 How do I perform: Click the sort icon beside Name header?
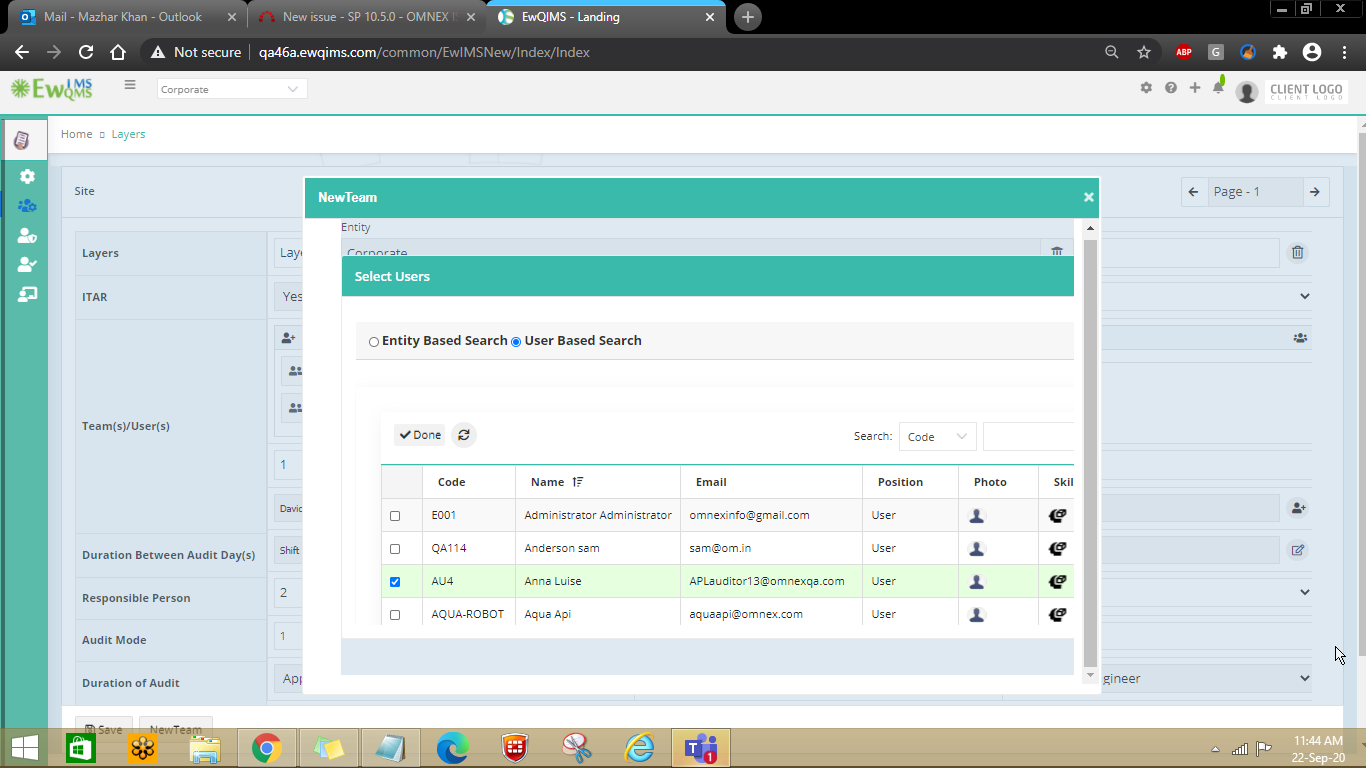578,482
